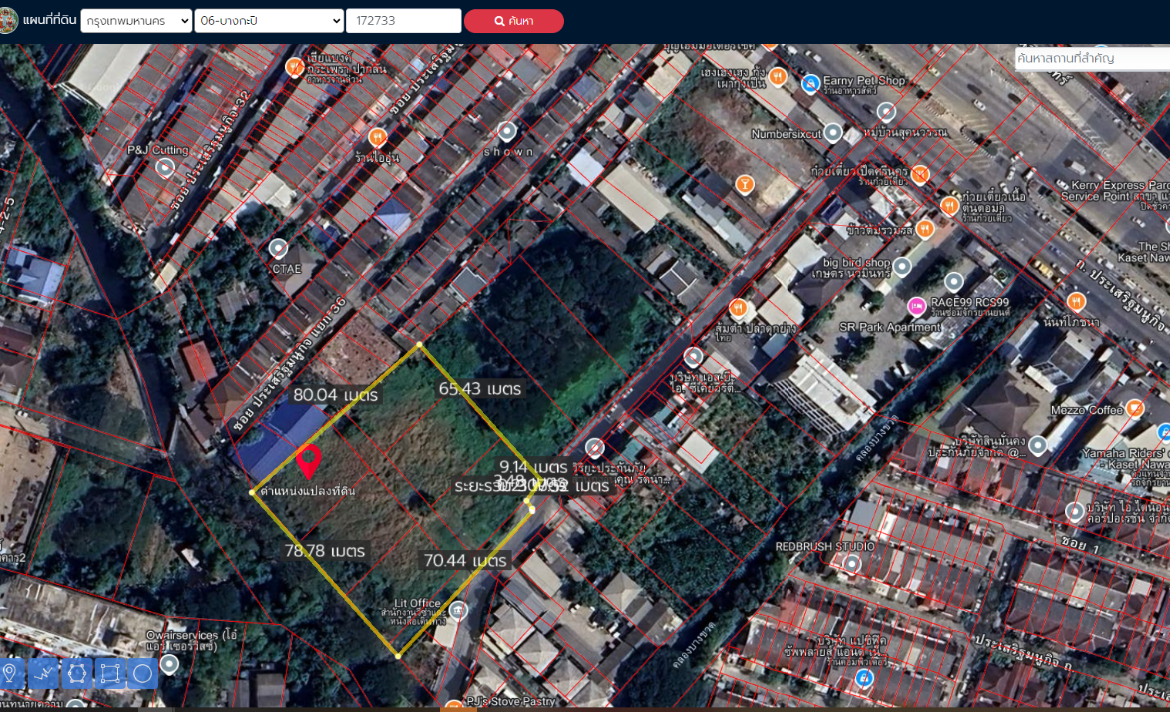Select the polyline distance measuring tool
This screenshot has width=1170, height=712.
(44, 674)
